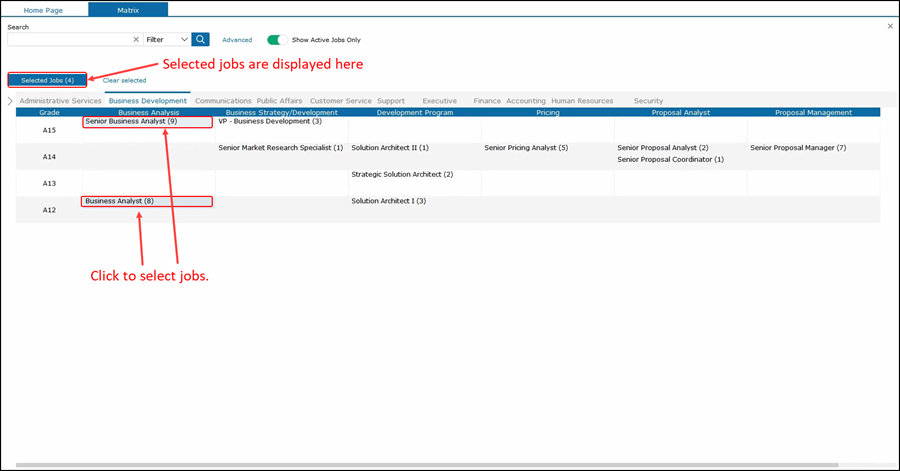Image resolution: width=900 pixels, height=471 pixels.
Task: Choose Senior Proposal Manager (7) job
Action: [798, 148]
